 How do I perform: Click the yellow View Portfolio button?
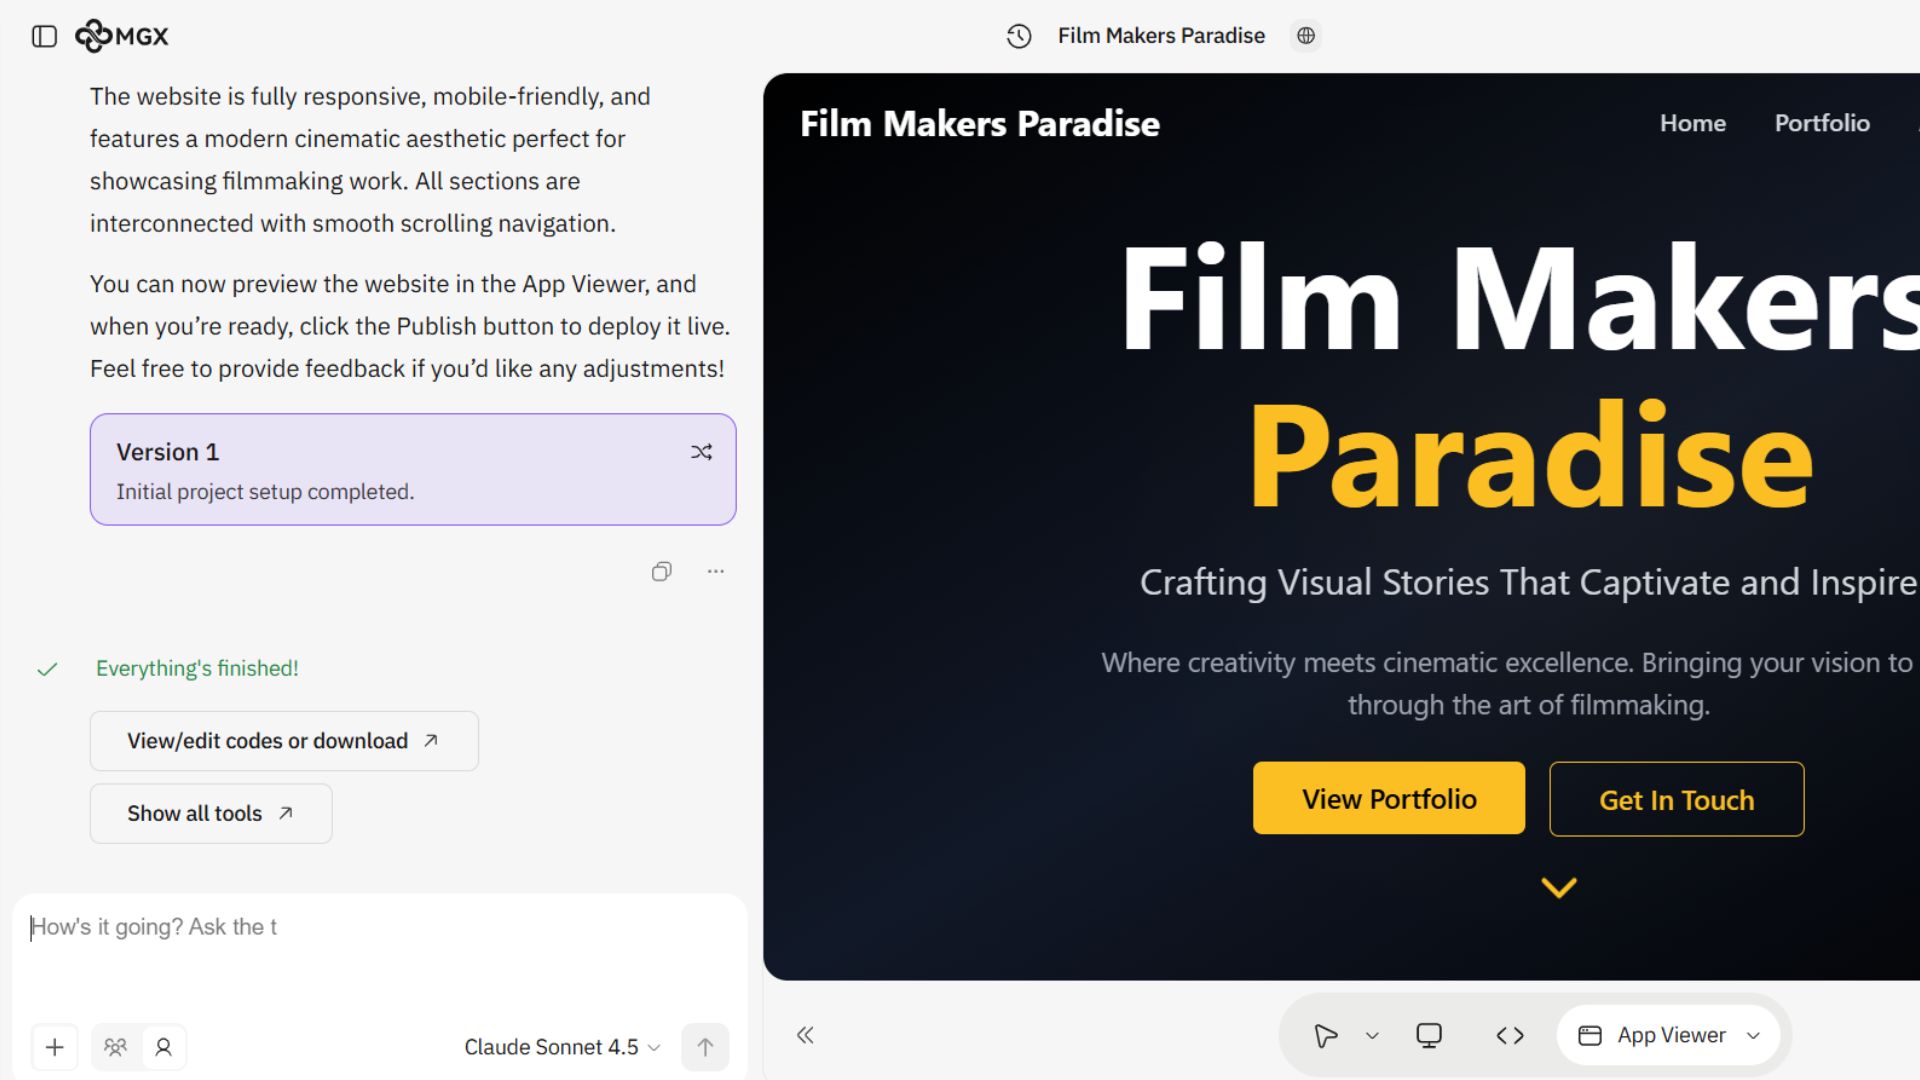1388,798
